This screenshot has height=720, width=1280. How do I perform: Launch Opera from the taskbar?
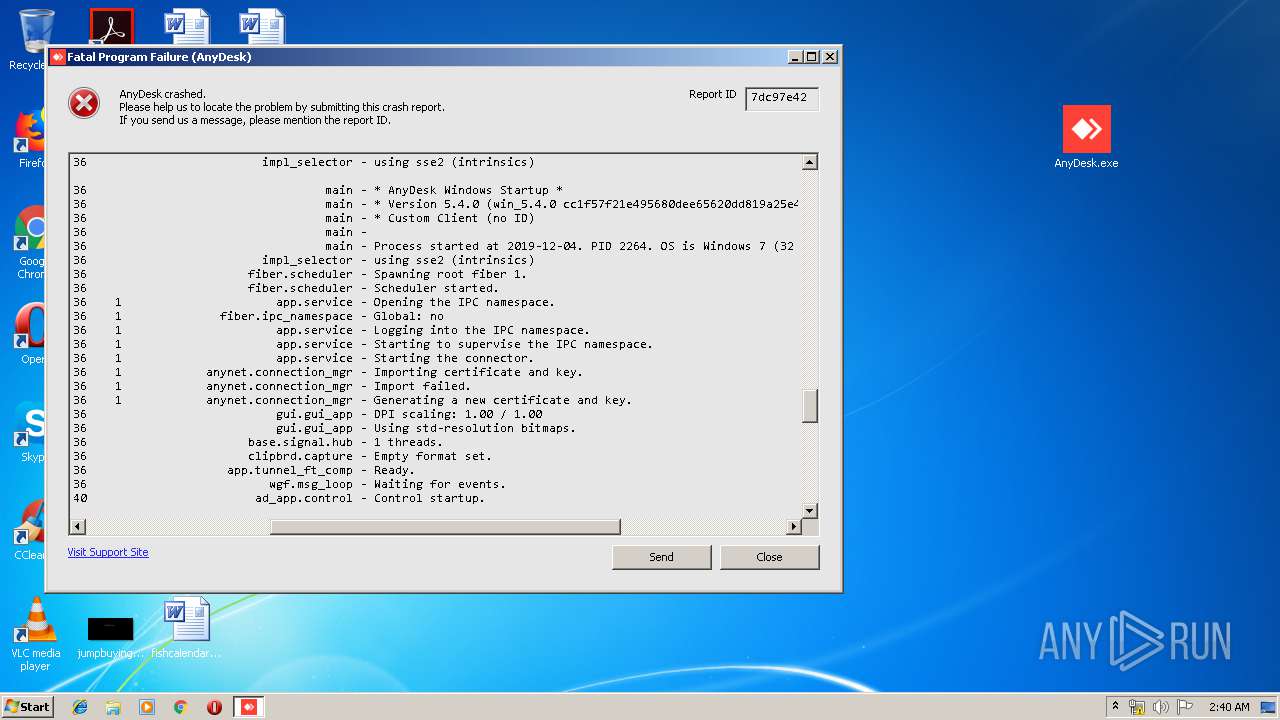coord(214,707)
